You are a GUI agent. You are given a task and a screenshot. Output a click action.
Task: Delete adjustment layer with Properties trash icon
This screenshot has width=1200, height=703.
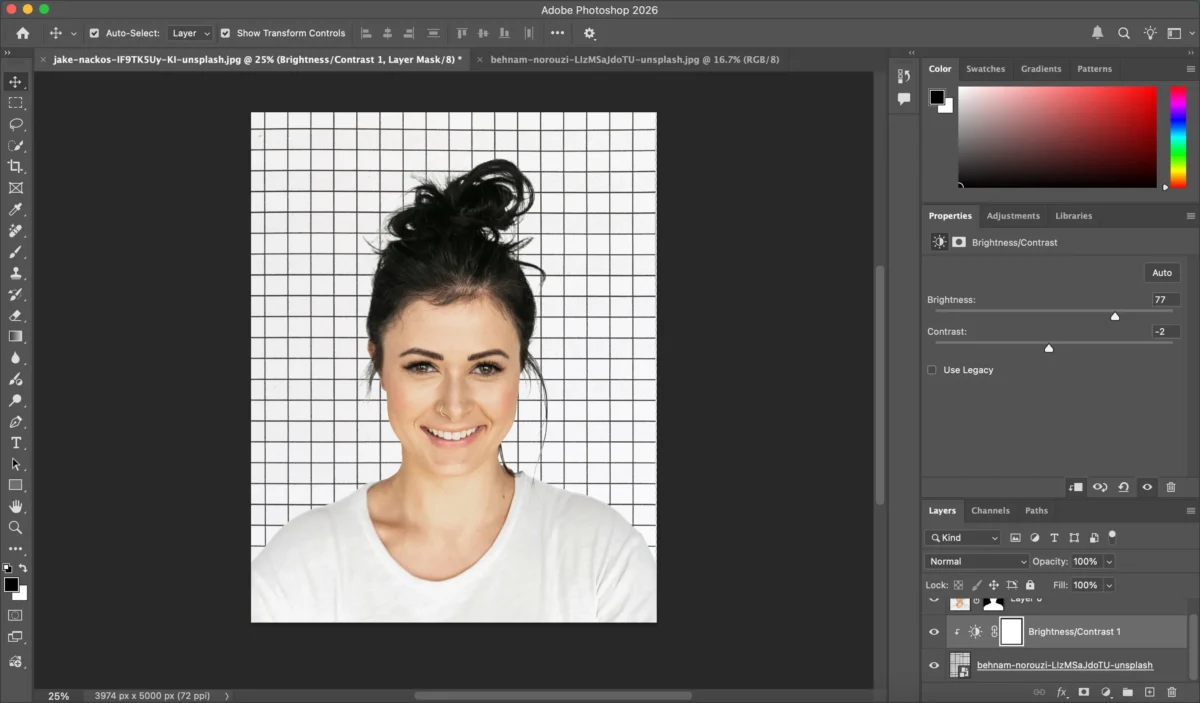pyautogui.click(x=1171, y=487)
